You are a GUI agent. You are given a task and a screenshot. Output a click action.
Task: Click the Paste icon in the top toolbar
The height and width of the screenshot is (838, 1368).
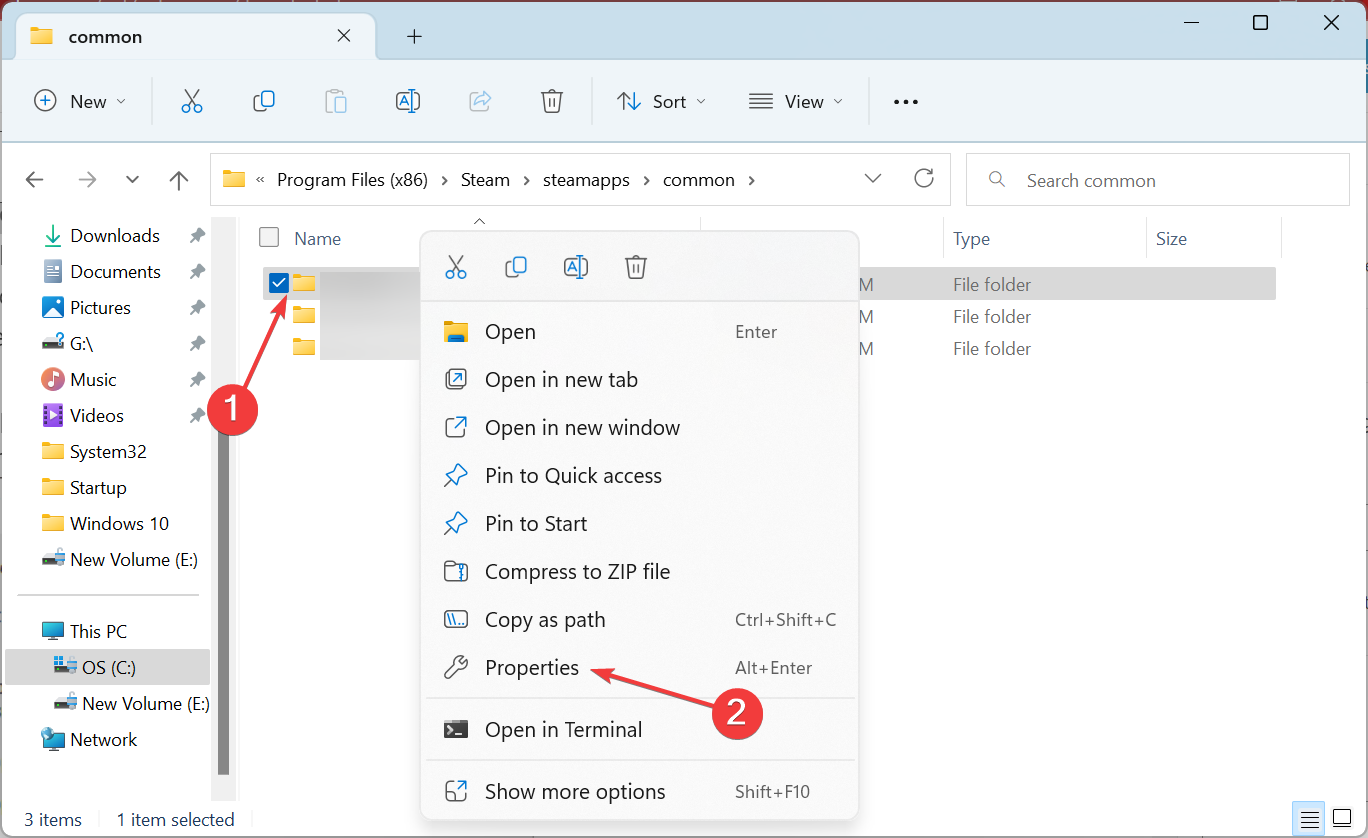click(x=336, y=101)
